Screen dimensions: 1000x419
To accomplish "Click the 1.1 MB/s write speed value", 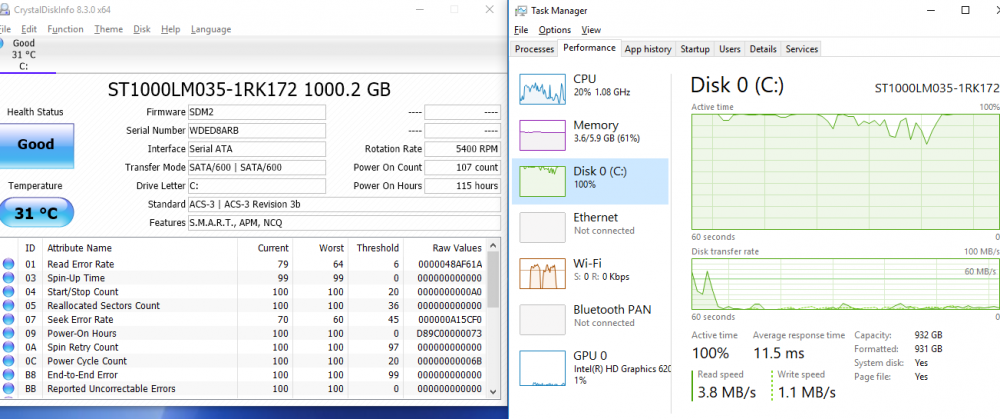I will (806, 392).
